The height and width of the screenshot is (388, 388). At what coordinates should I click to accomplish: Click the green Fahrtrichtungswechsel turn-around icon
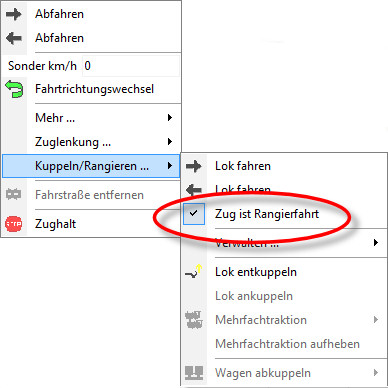14,89
